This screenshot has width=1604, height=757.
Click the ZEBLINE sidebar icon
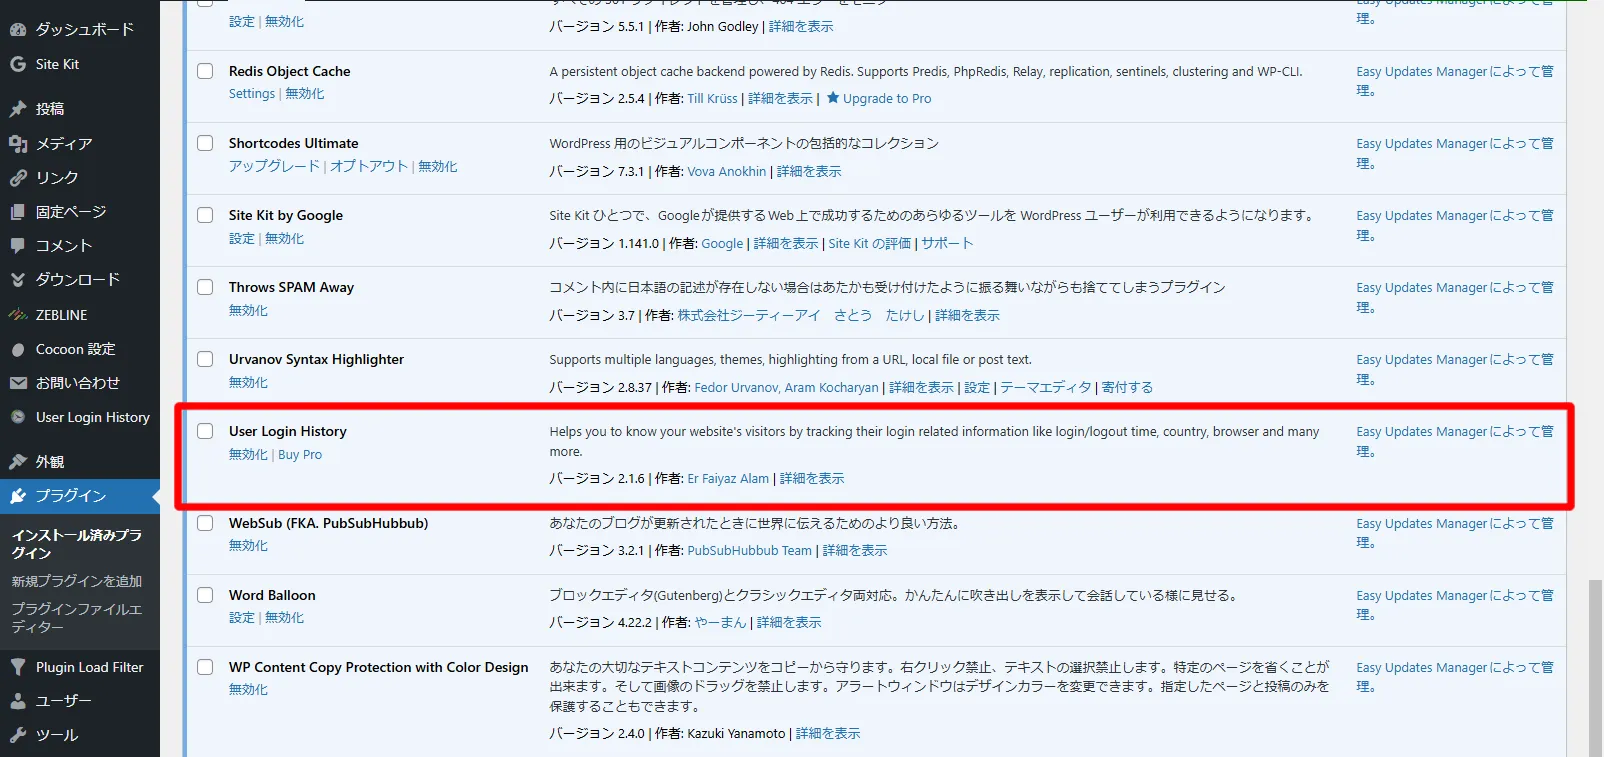(x=18, y=315)
